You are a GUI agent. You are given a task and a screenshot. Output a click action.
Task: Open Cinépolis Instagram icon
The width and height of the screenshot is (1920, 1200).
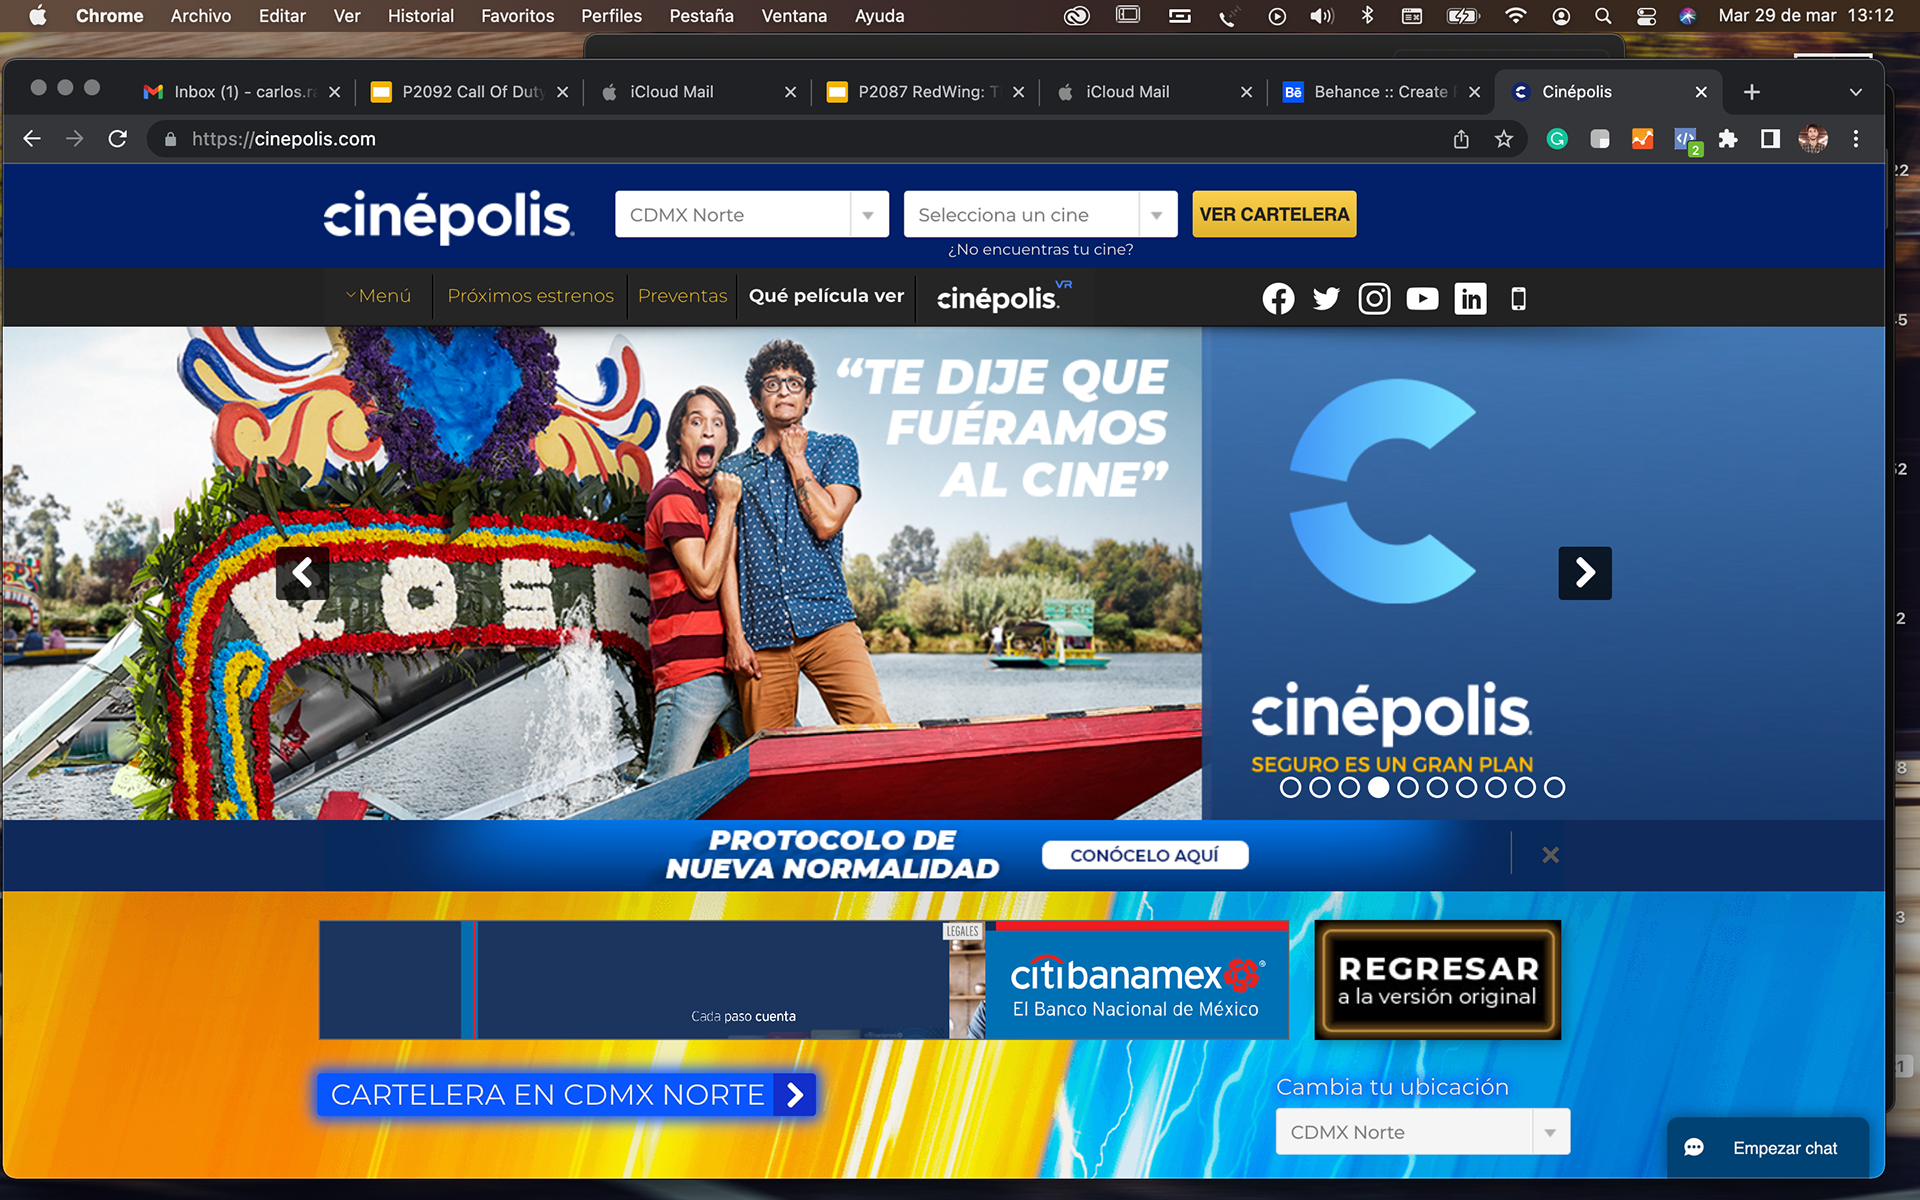click(1374, 298)
